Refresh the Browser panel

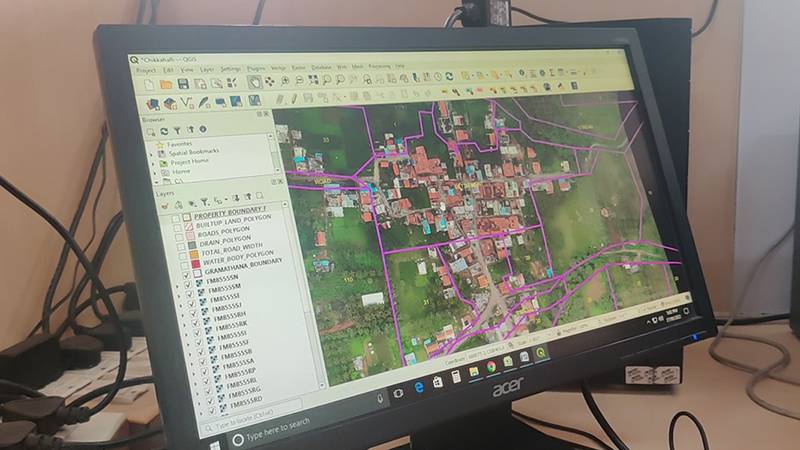pyautogui.click(x=164, y=129)
